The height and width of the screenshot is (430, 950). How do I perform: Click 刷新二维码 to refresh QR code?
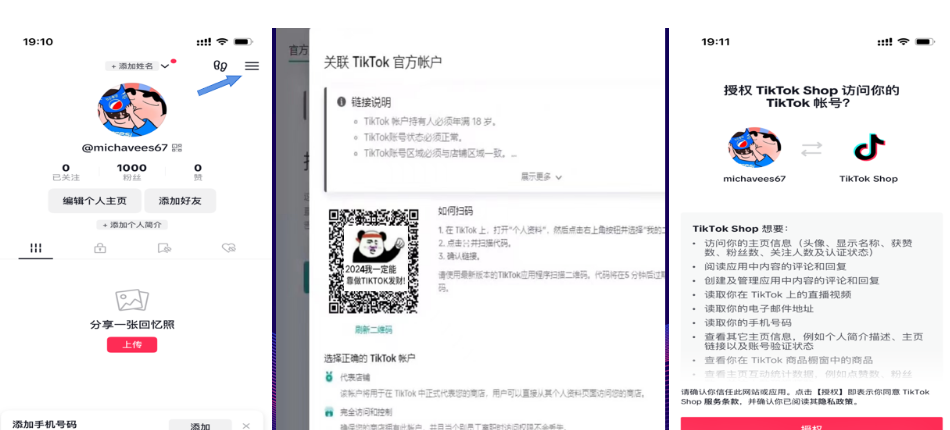[373, 329]
